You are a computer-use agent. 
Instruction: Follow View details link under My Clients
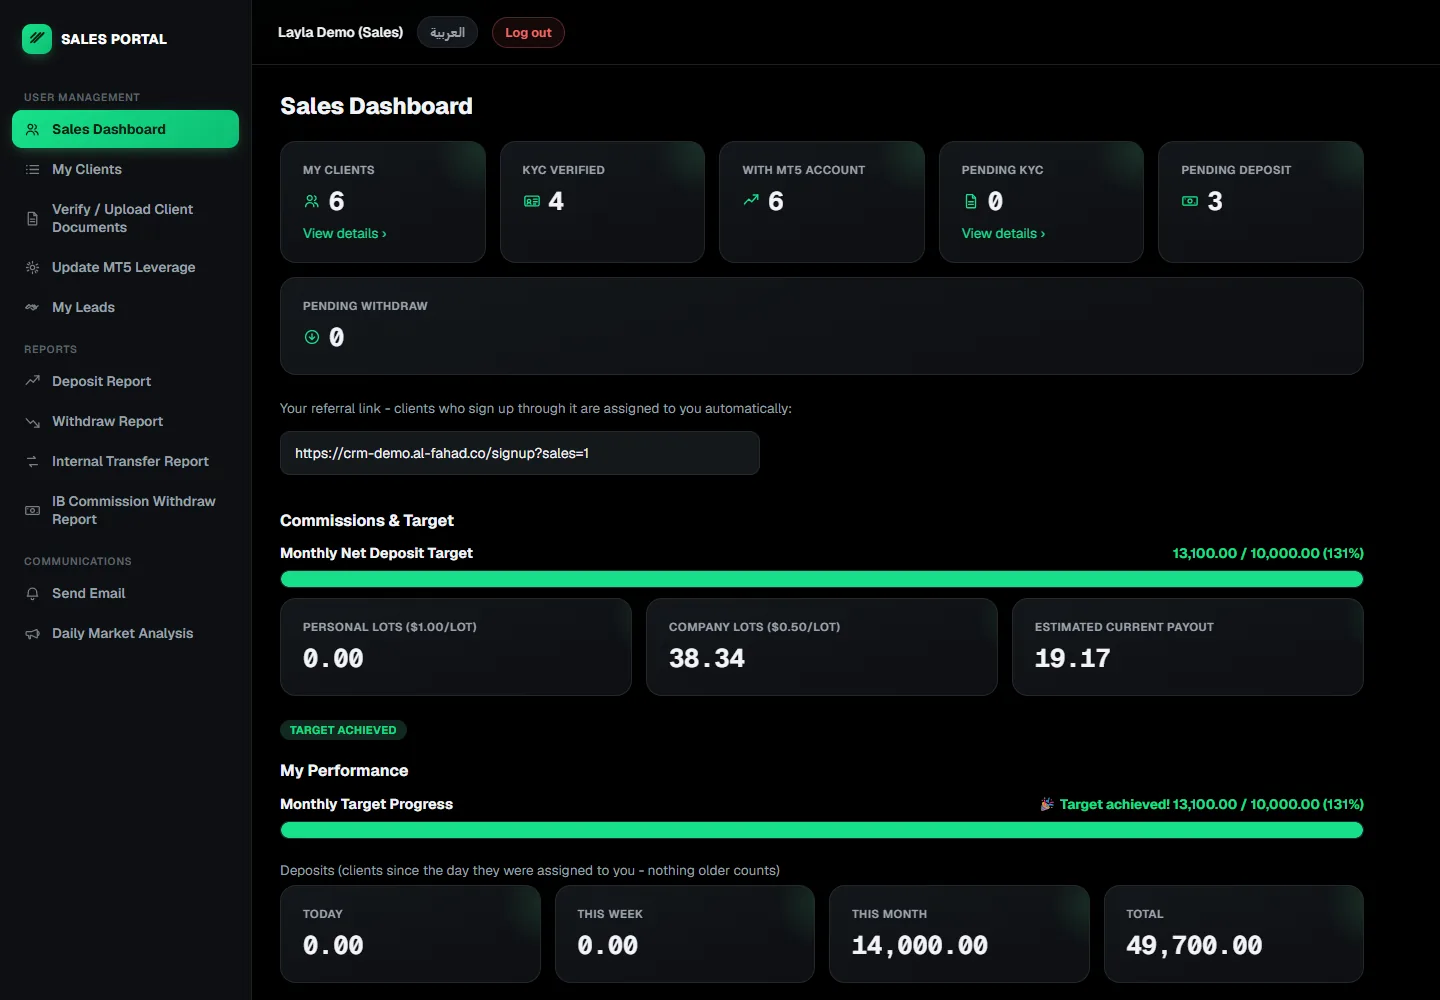(x=345, y=233)
